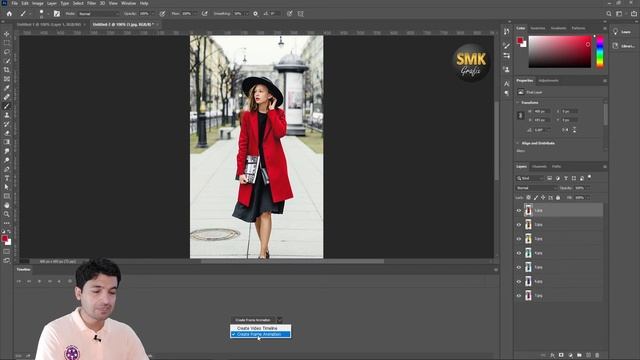Click the brush angle input field
The image size is (640, 360).
coord(274,13)
